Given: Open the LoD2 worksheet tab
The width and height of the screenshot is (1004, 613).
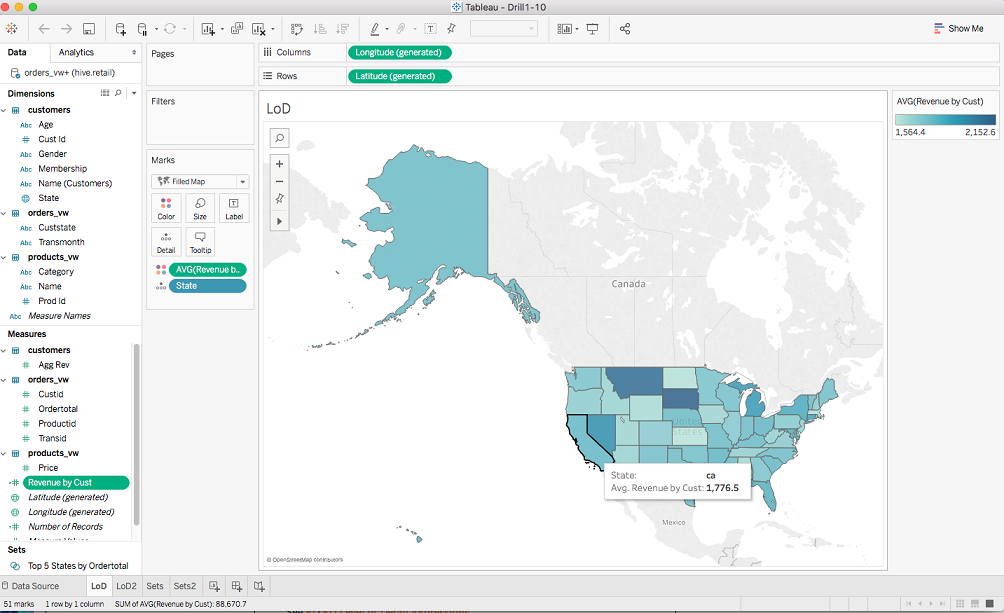Looking at the screenshot, I should (x=126, y=586).
